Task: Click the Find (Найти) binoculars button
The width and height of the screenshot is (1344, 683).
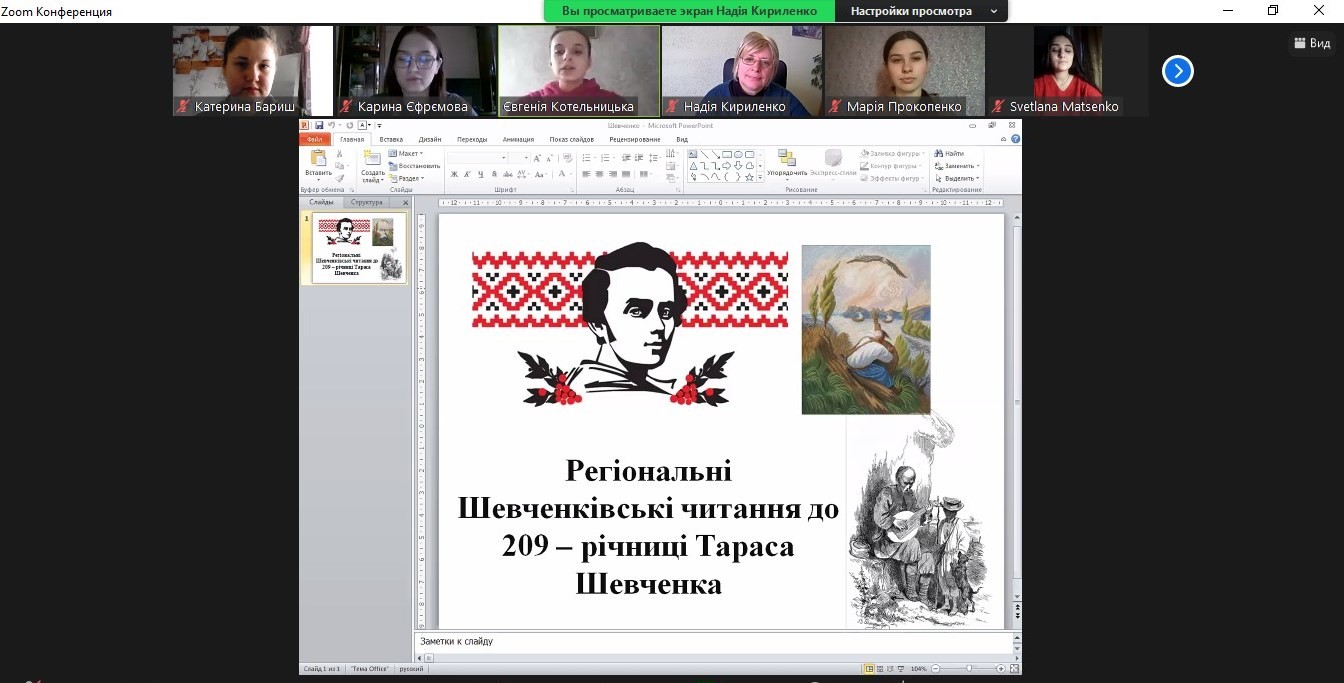Action: pyautogui.click(x=949, y=153)
